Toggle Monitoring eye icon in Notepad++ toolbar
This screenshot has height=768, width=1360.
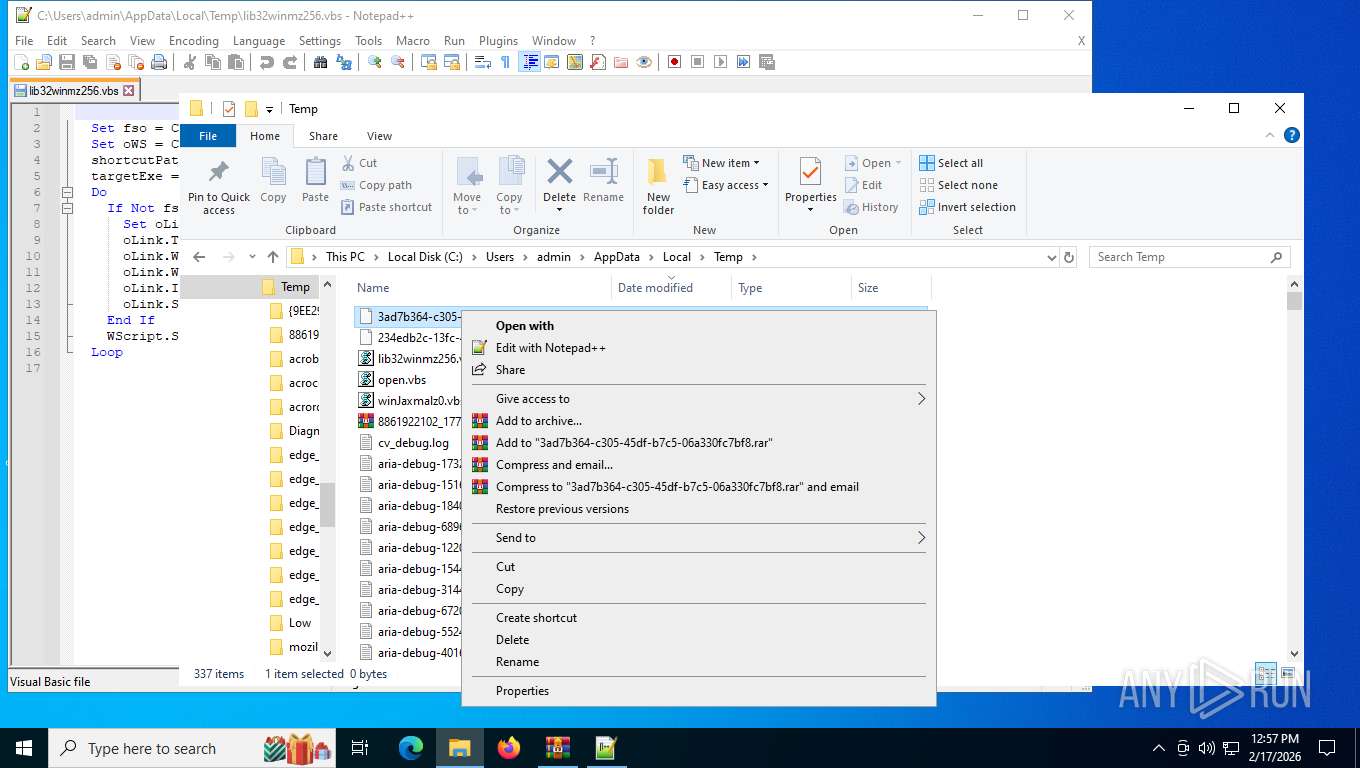[644, 62]
